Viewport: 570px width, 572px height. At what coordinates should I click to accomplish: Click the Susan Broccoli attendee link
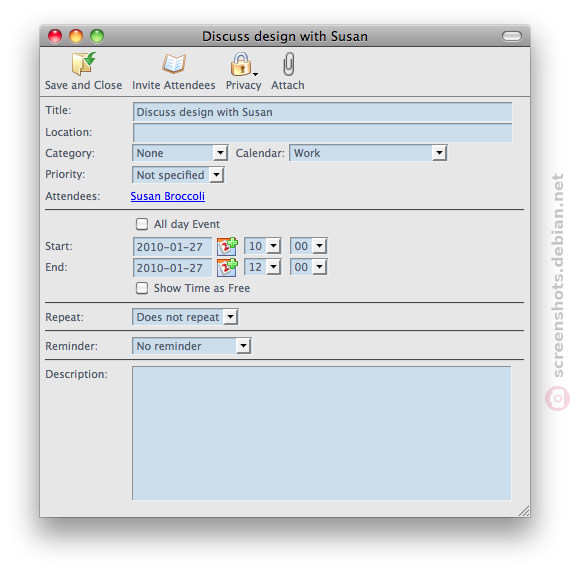click(x=168, y=196)
